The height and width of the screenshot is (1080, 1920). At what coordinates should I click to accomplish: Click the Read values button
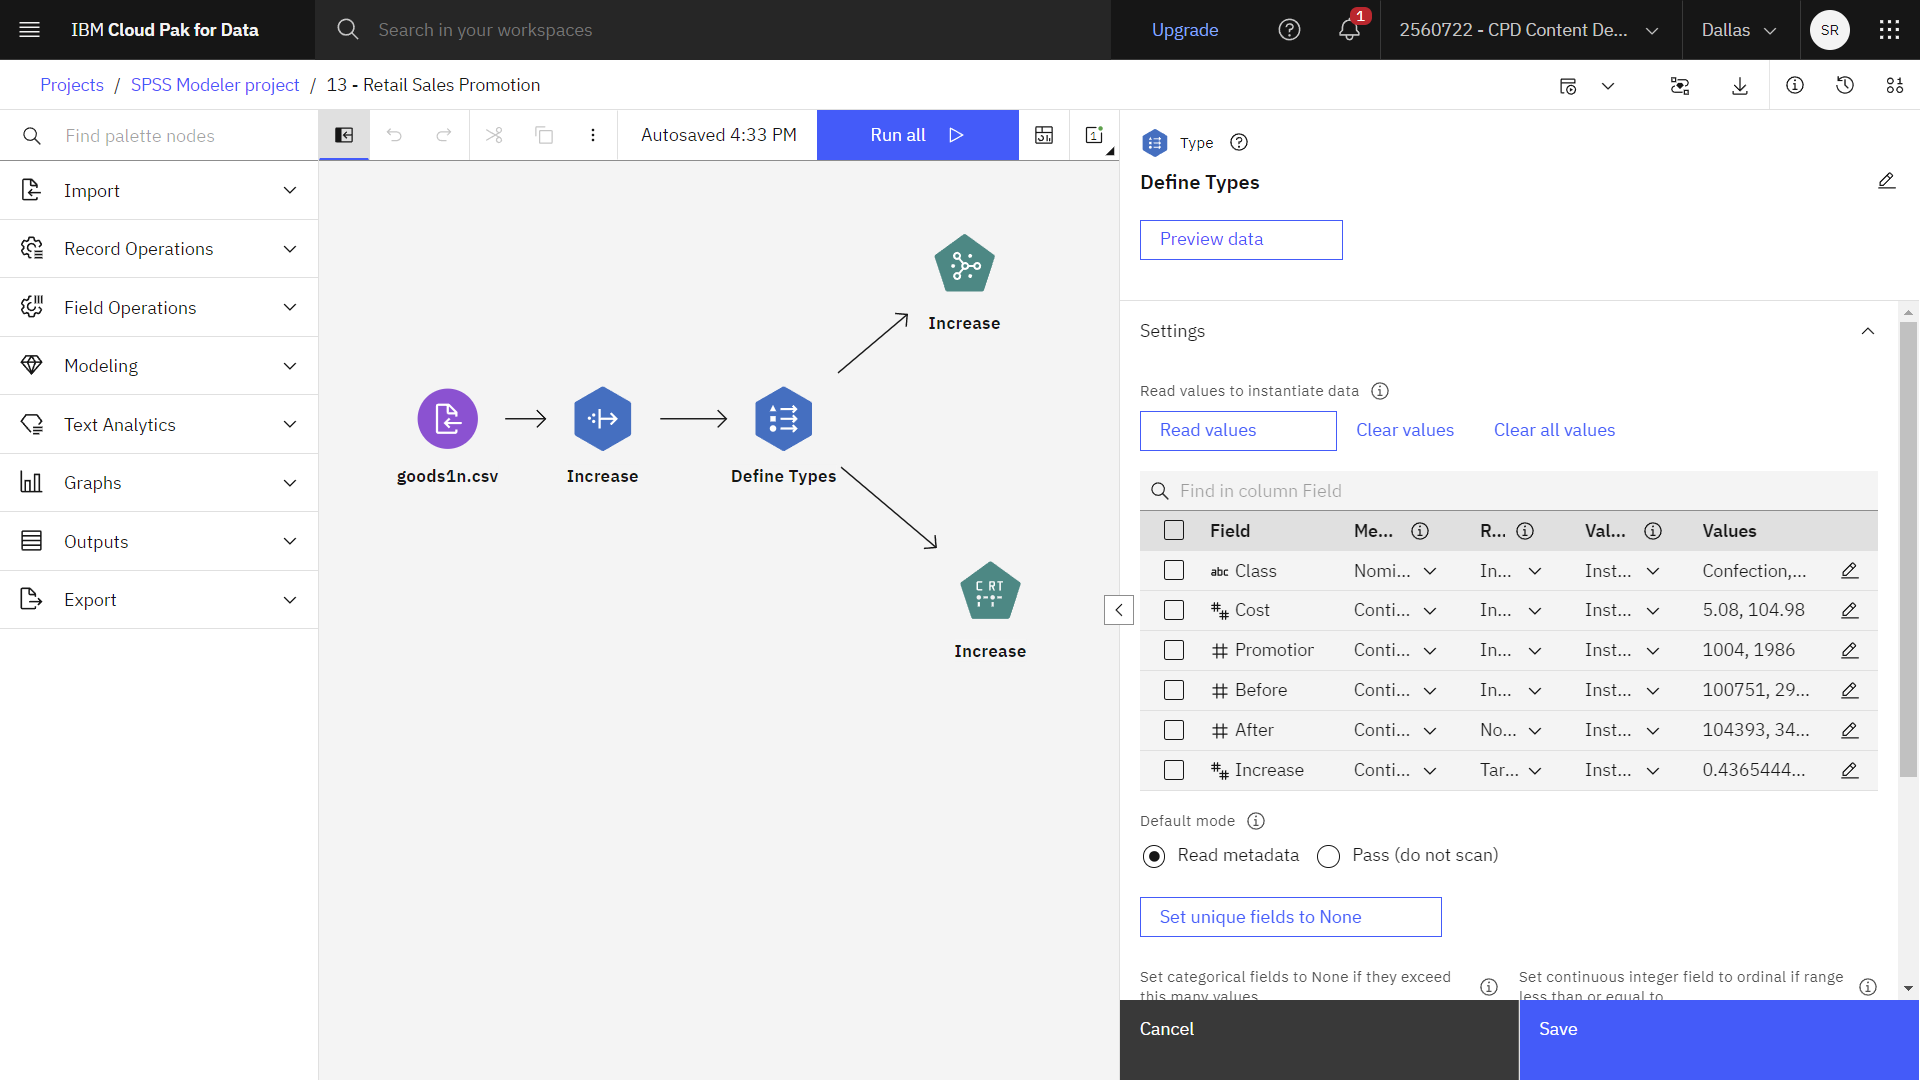pyautogui.click(x=1238, y=431)
